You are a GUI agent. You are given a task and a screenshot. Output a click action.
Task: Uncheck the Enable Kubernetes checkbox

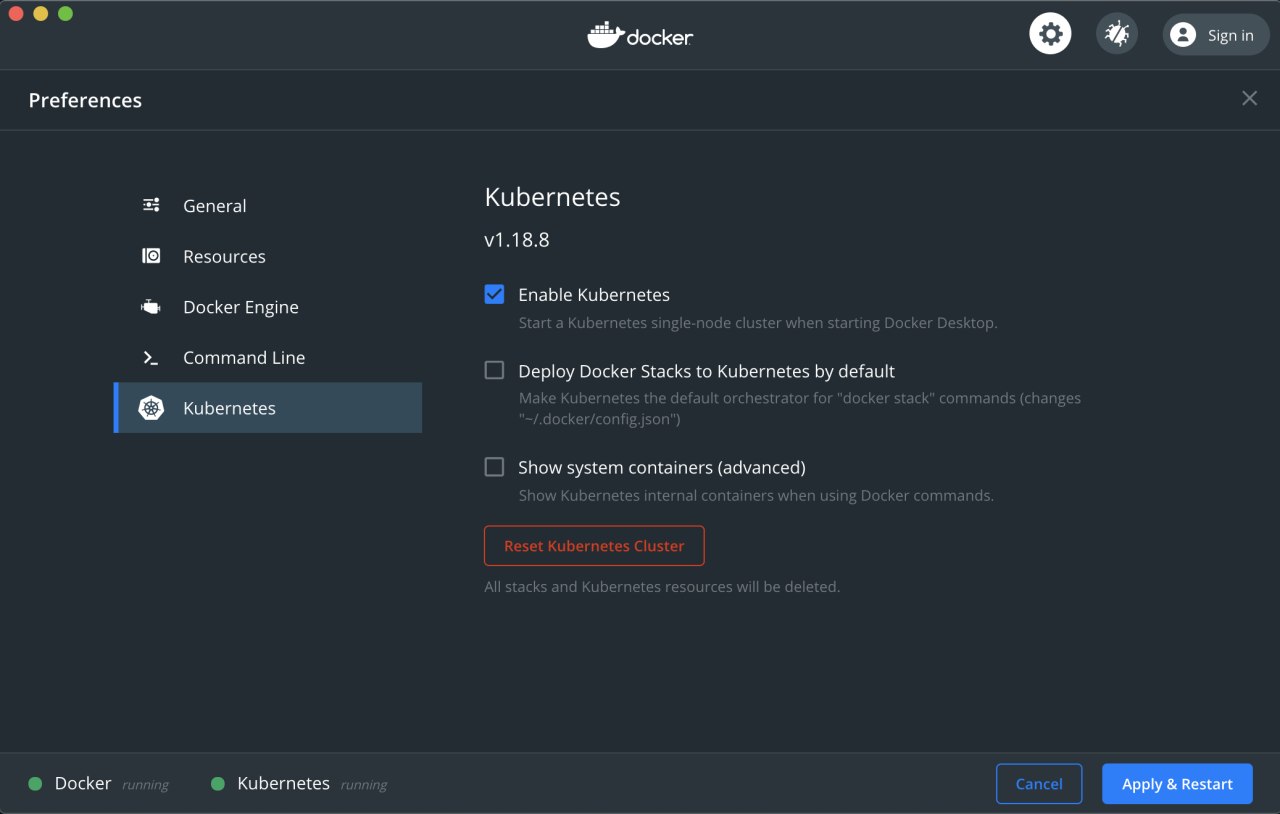coord(494,294)
